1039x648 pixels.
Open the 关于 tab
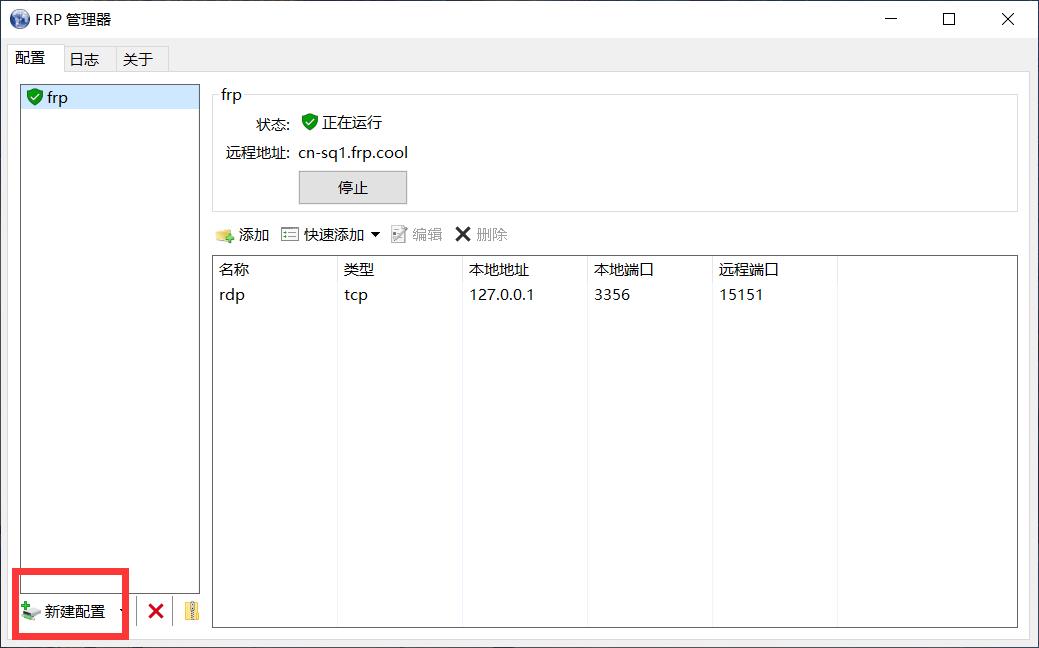142,60
